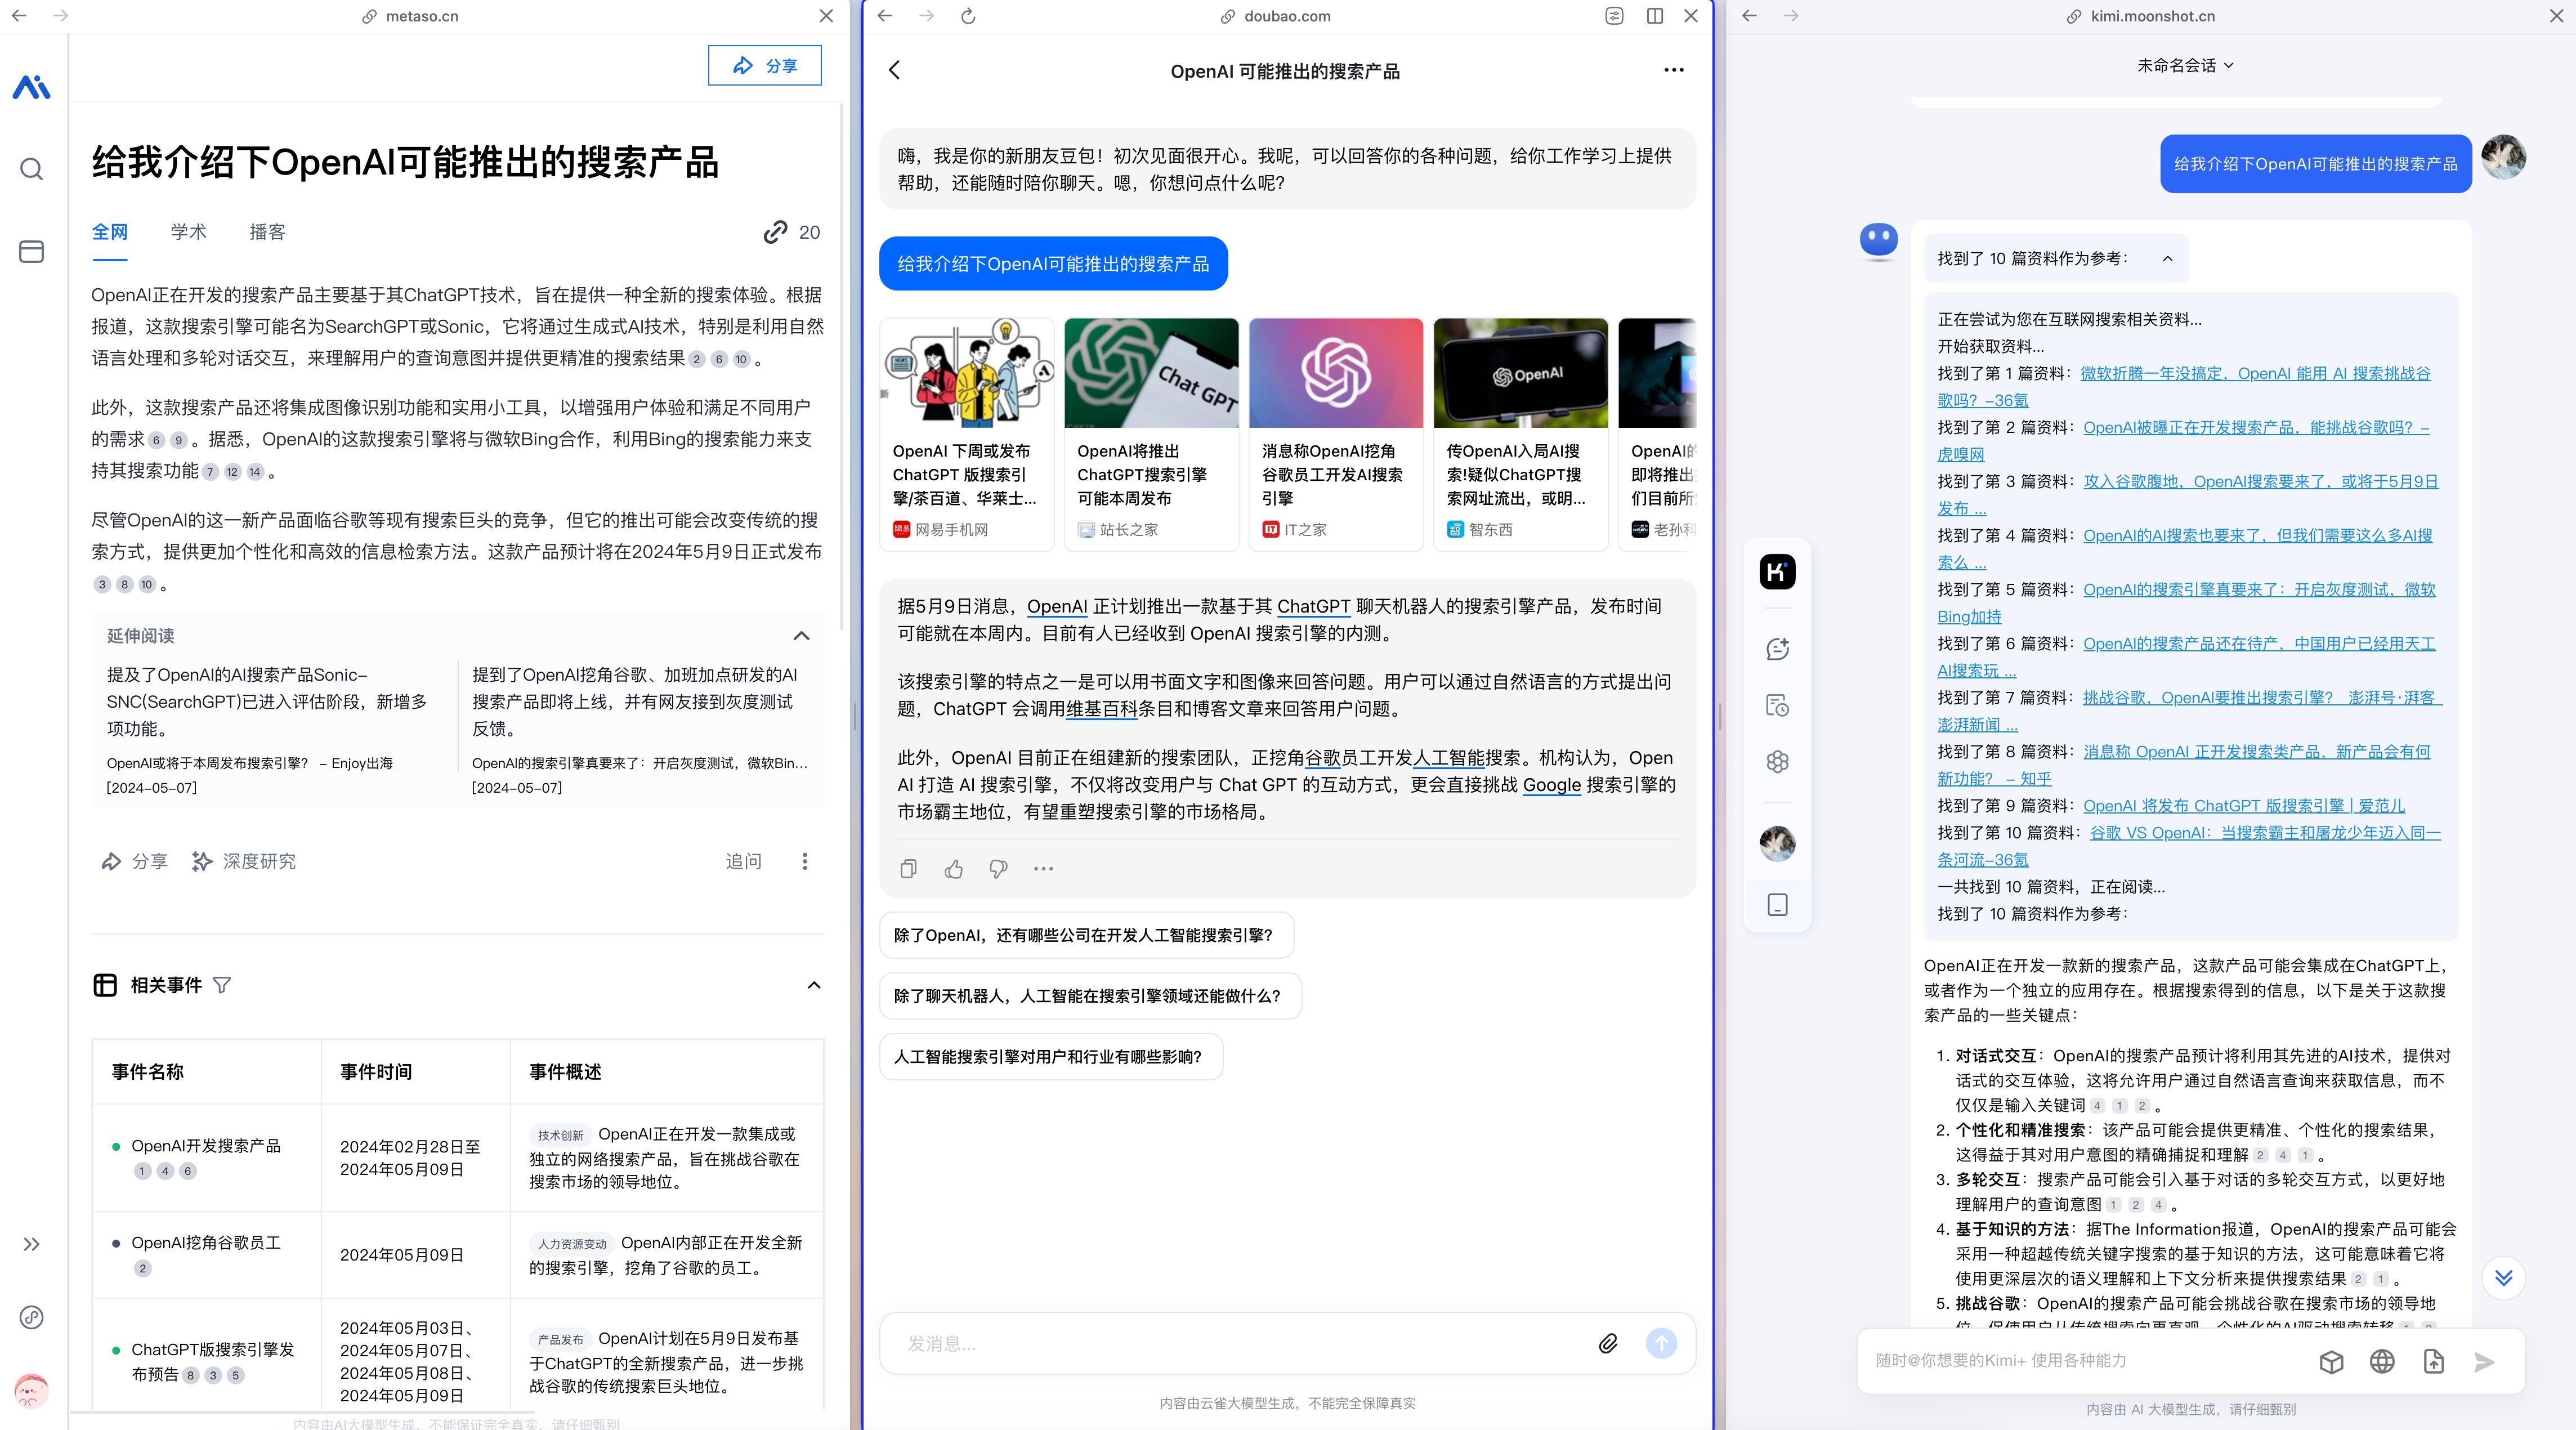Reload the doubao.com page

coord(967,16)
